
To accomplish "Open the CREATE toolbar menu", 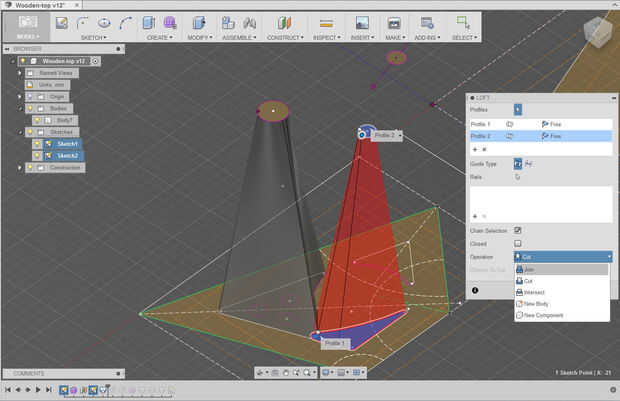I will pos(157,37).
